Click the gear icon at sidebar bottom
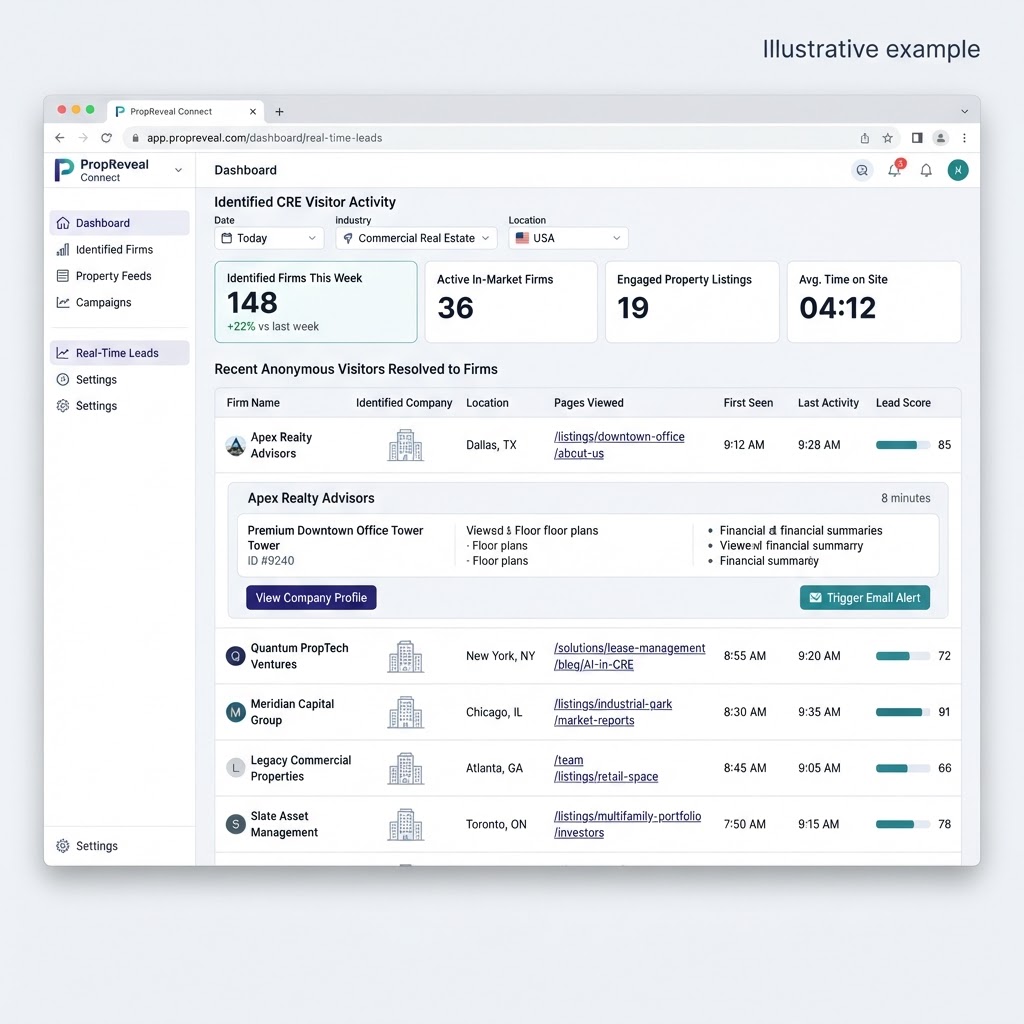The image size is (1024, 1024). point(63,846)
